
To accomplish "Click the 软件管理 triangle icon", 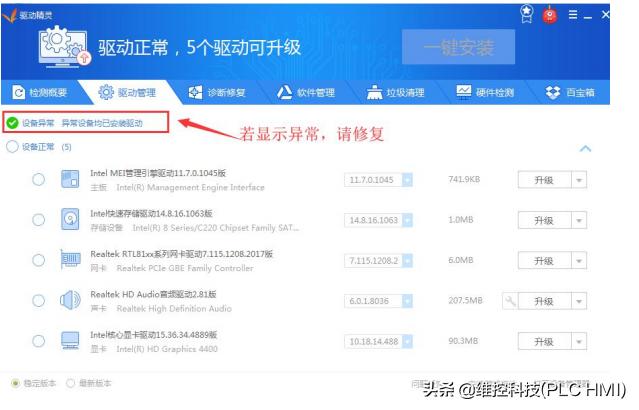I will tap(284, 93).
